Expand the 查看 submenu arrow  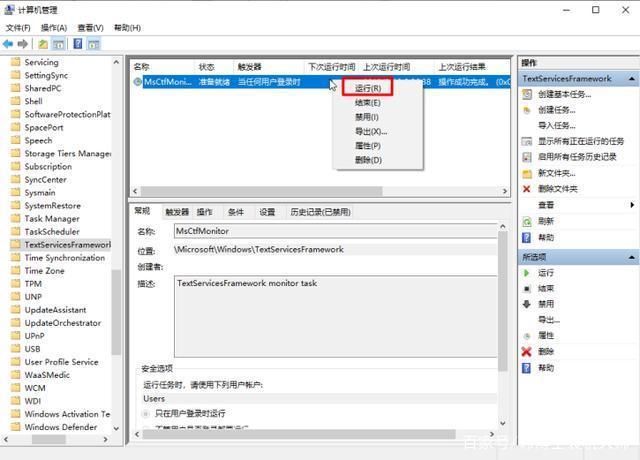click(632, 205)
